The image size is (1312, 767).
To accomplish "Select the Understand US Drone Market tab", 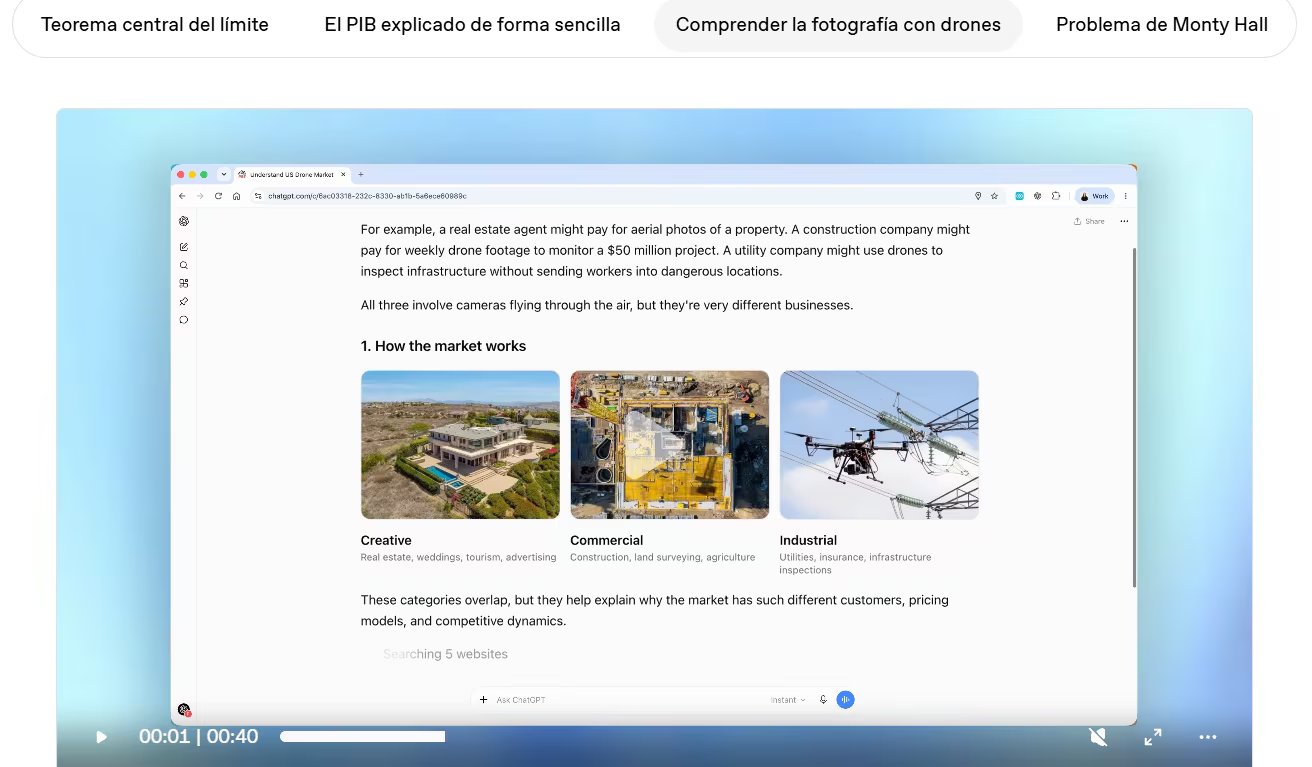I will tap(292, 174).
